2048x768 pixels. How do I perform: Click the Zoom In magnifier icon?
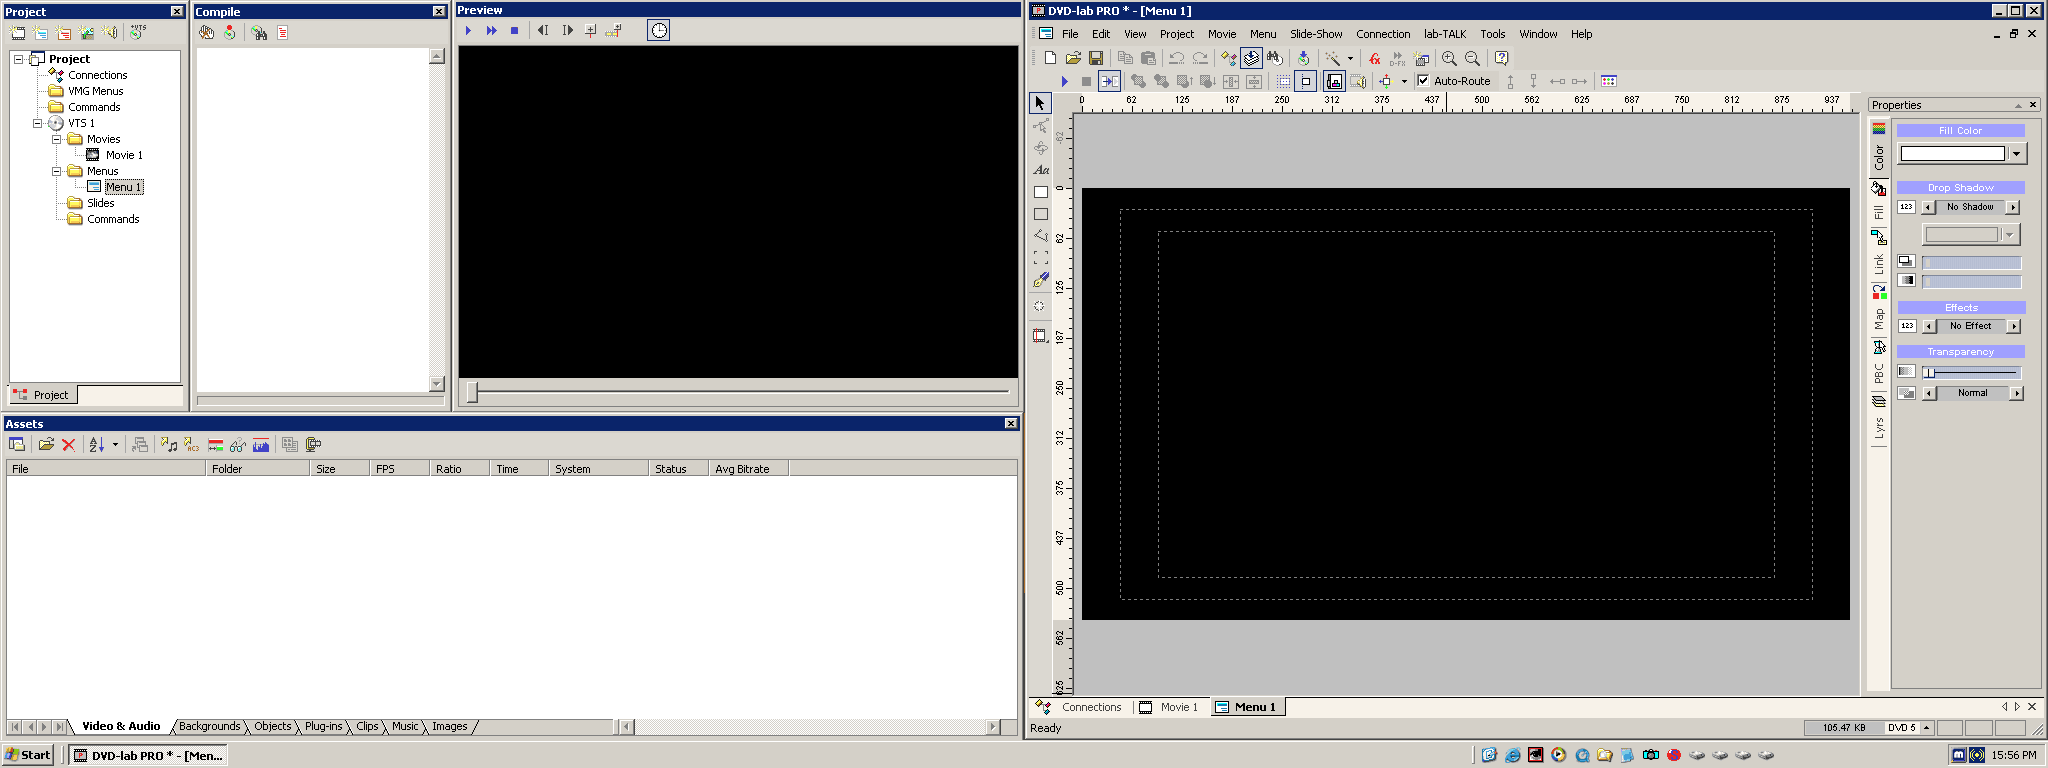[1449, 59]
